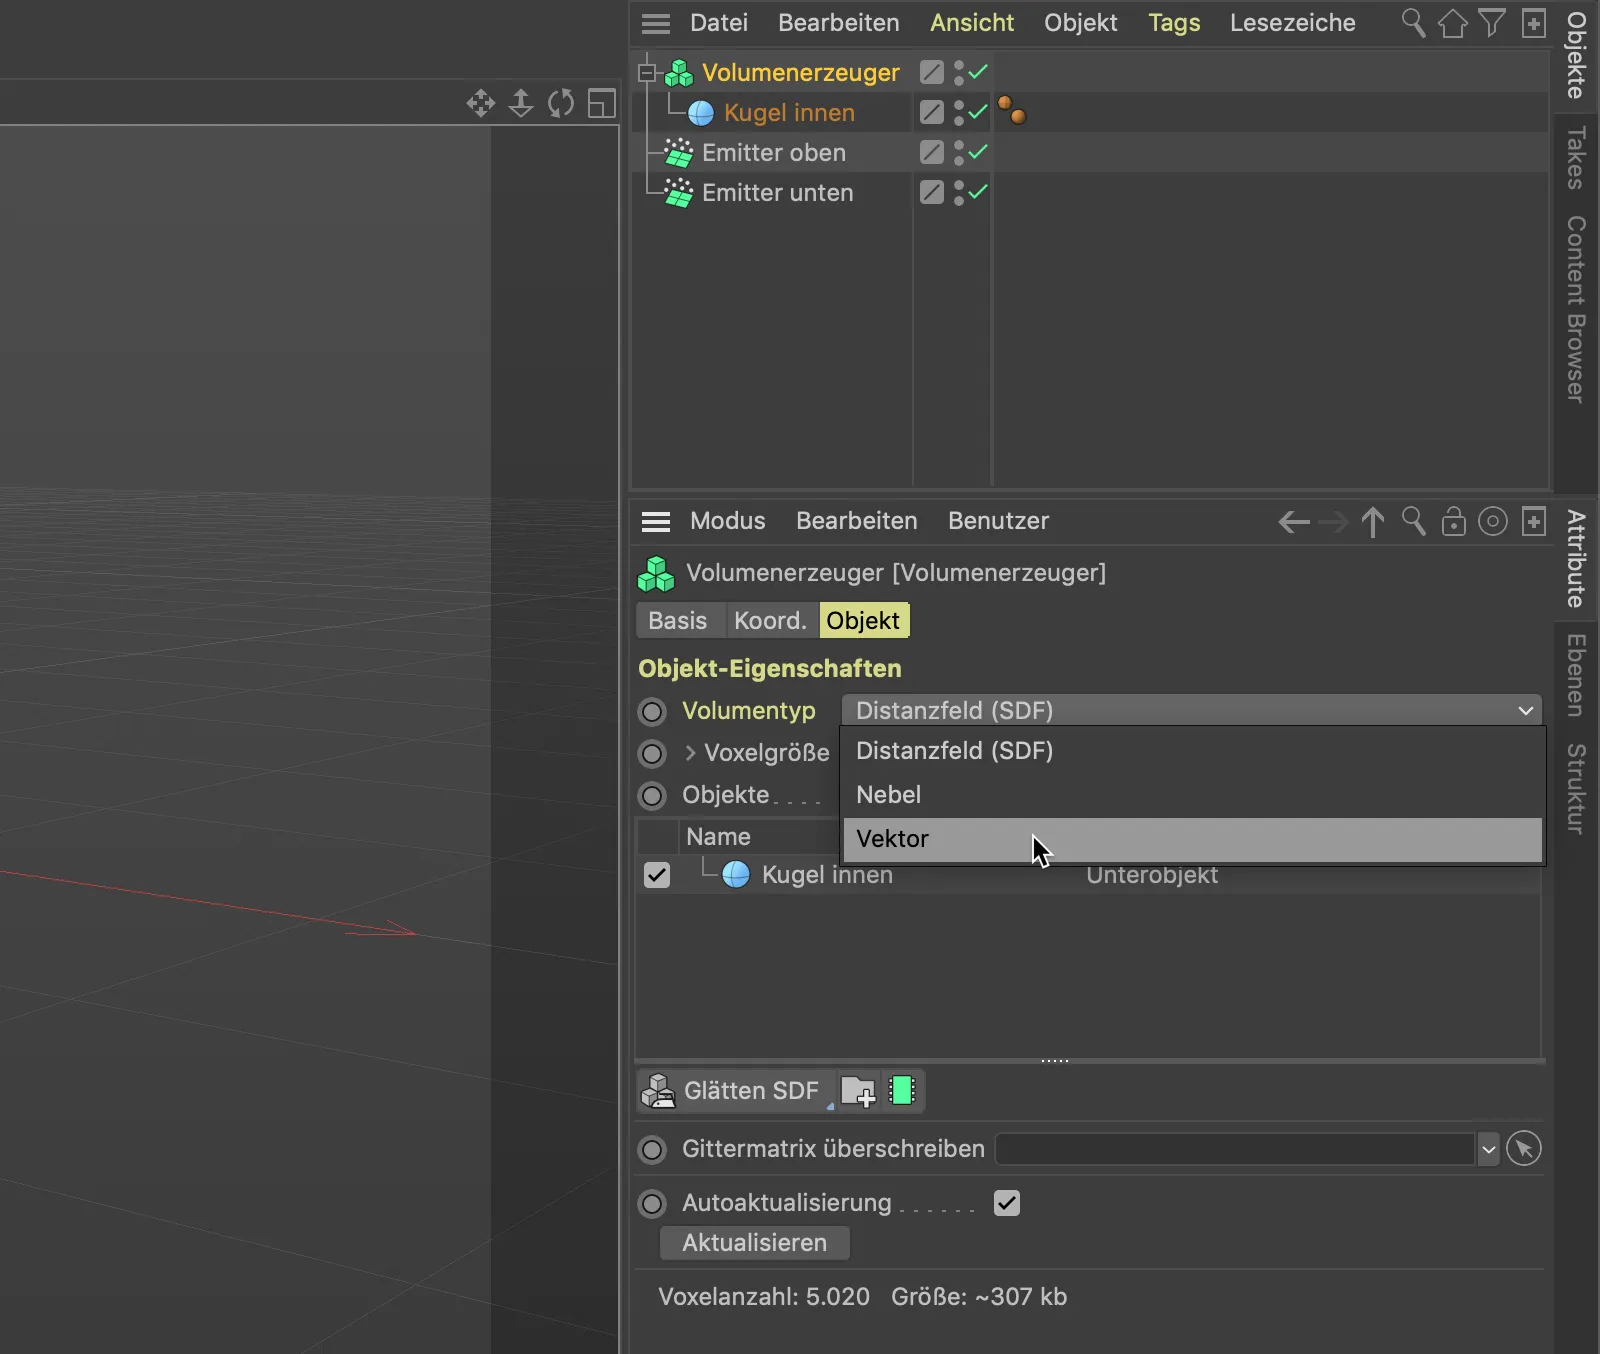
Task: Open the Volumentyp dropdown field
Action: (1192, 711)
